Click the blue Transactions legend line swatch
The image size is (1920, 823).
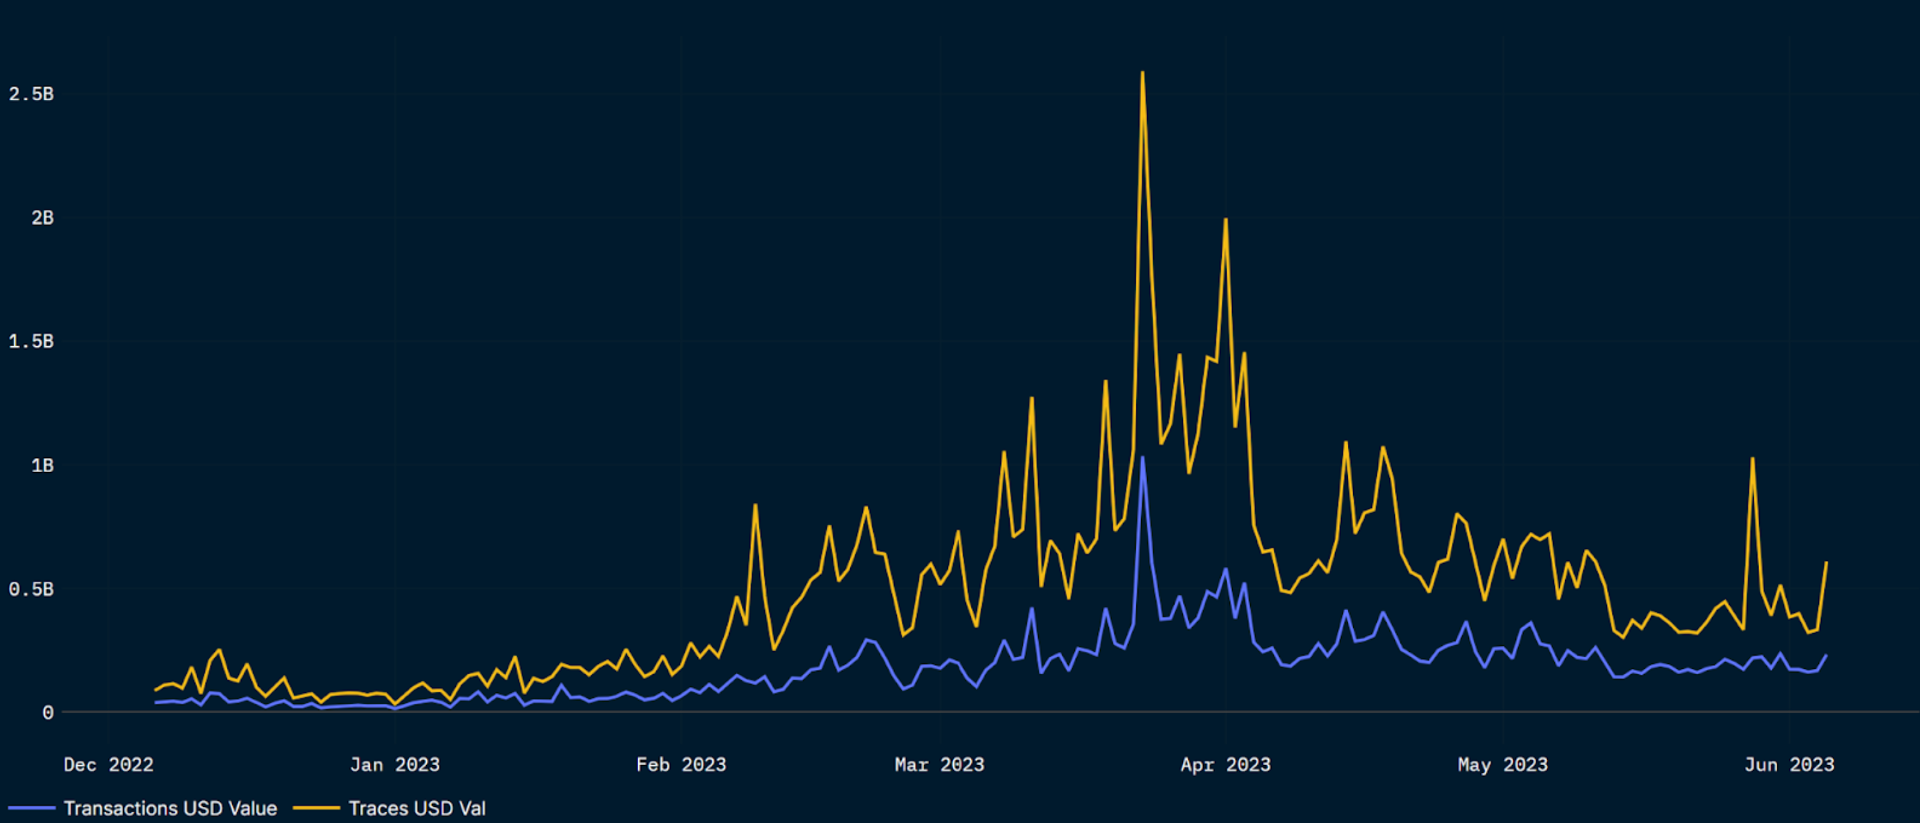pos(31,808)
